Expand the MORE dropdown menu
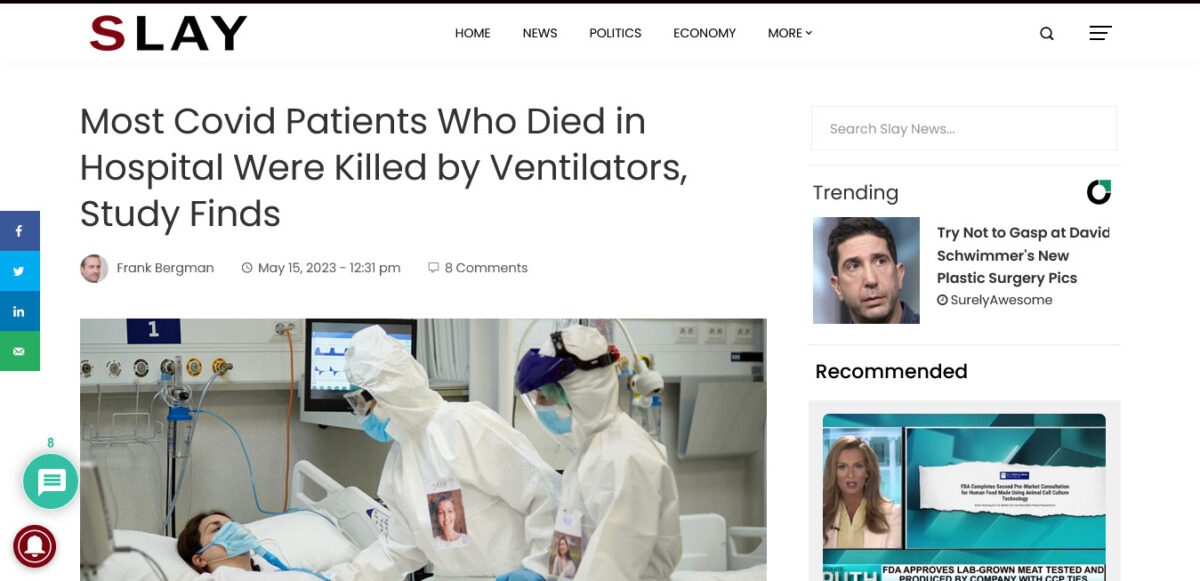 (x=789, y=33)
